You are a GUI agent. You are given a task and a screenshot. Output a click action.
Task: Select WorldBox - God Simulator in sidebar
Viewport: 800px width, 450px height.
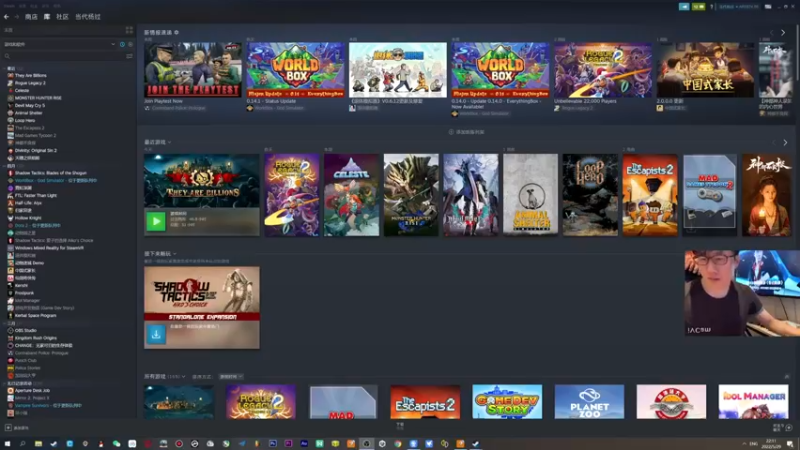tap(52, 180)
